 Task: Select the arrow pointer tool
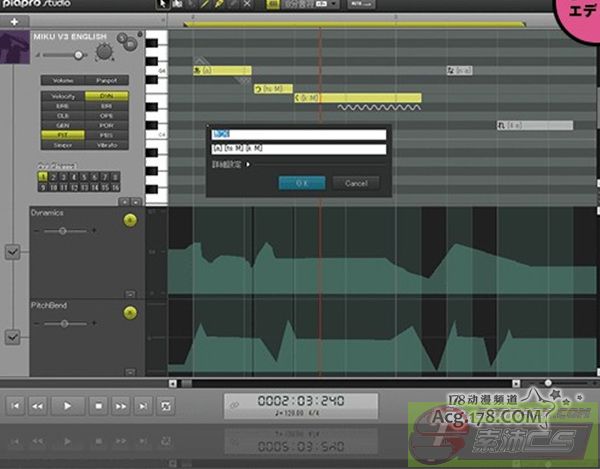pos(162,5)
